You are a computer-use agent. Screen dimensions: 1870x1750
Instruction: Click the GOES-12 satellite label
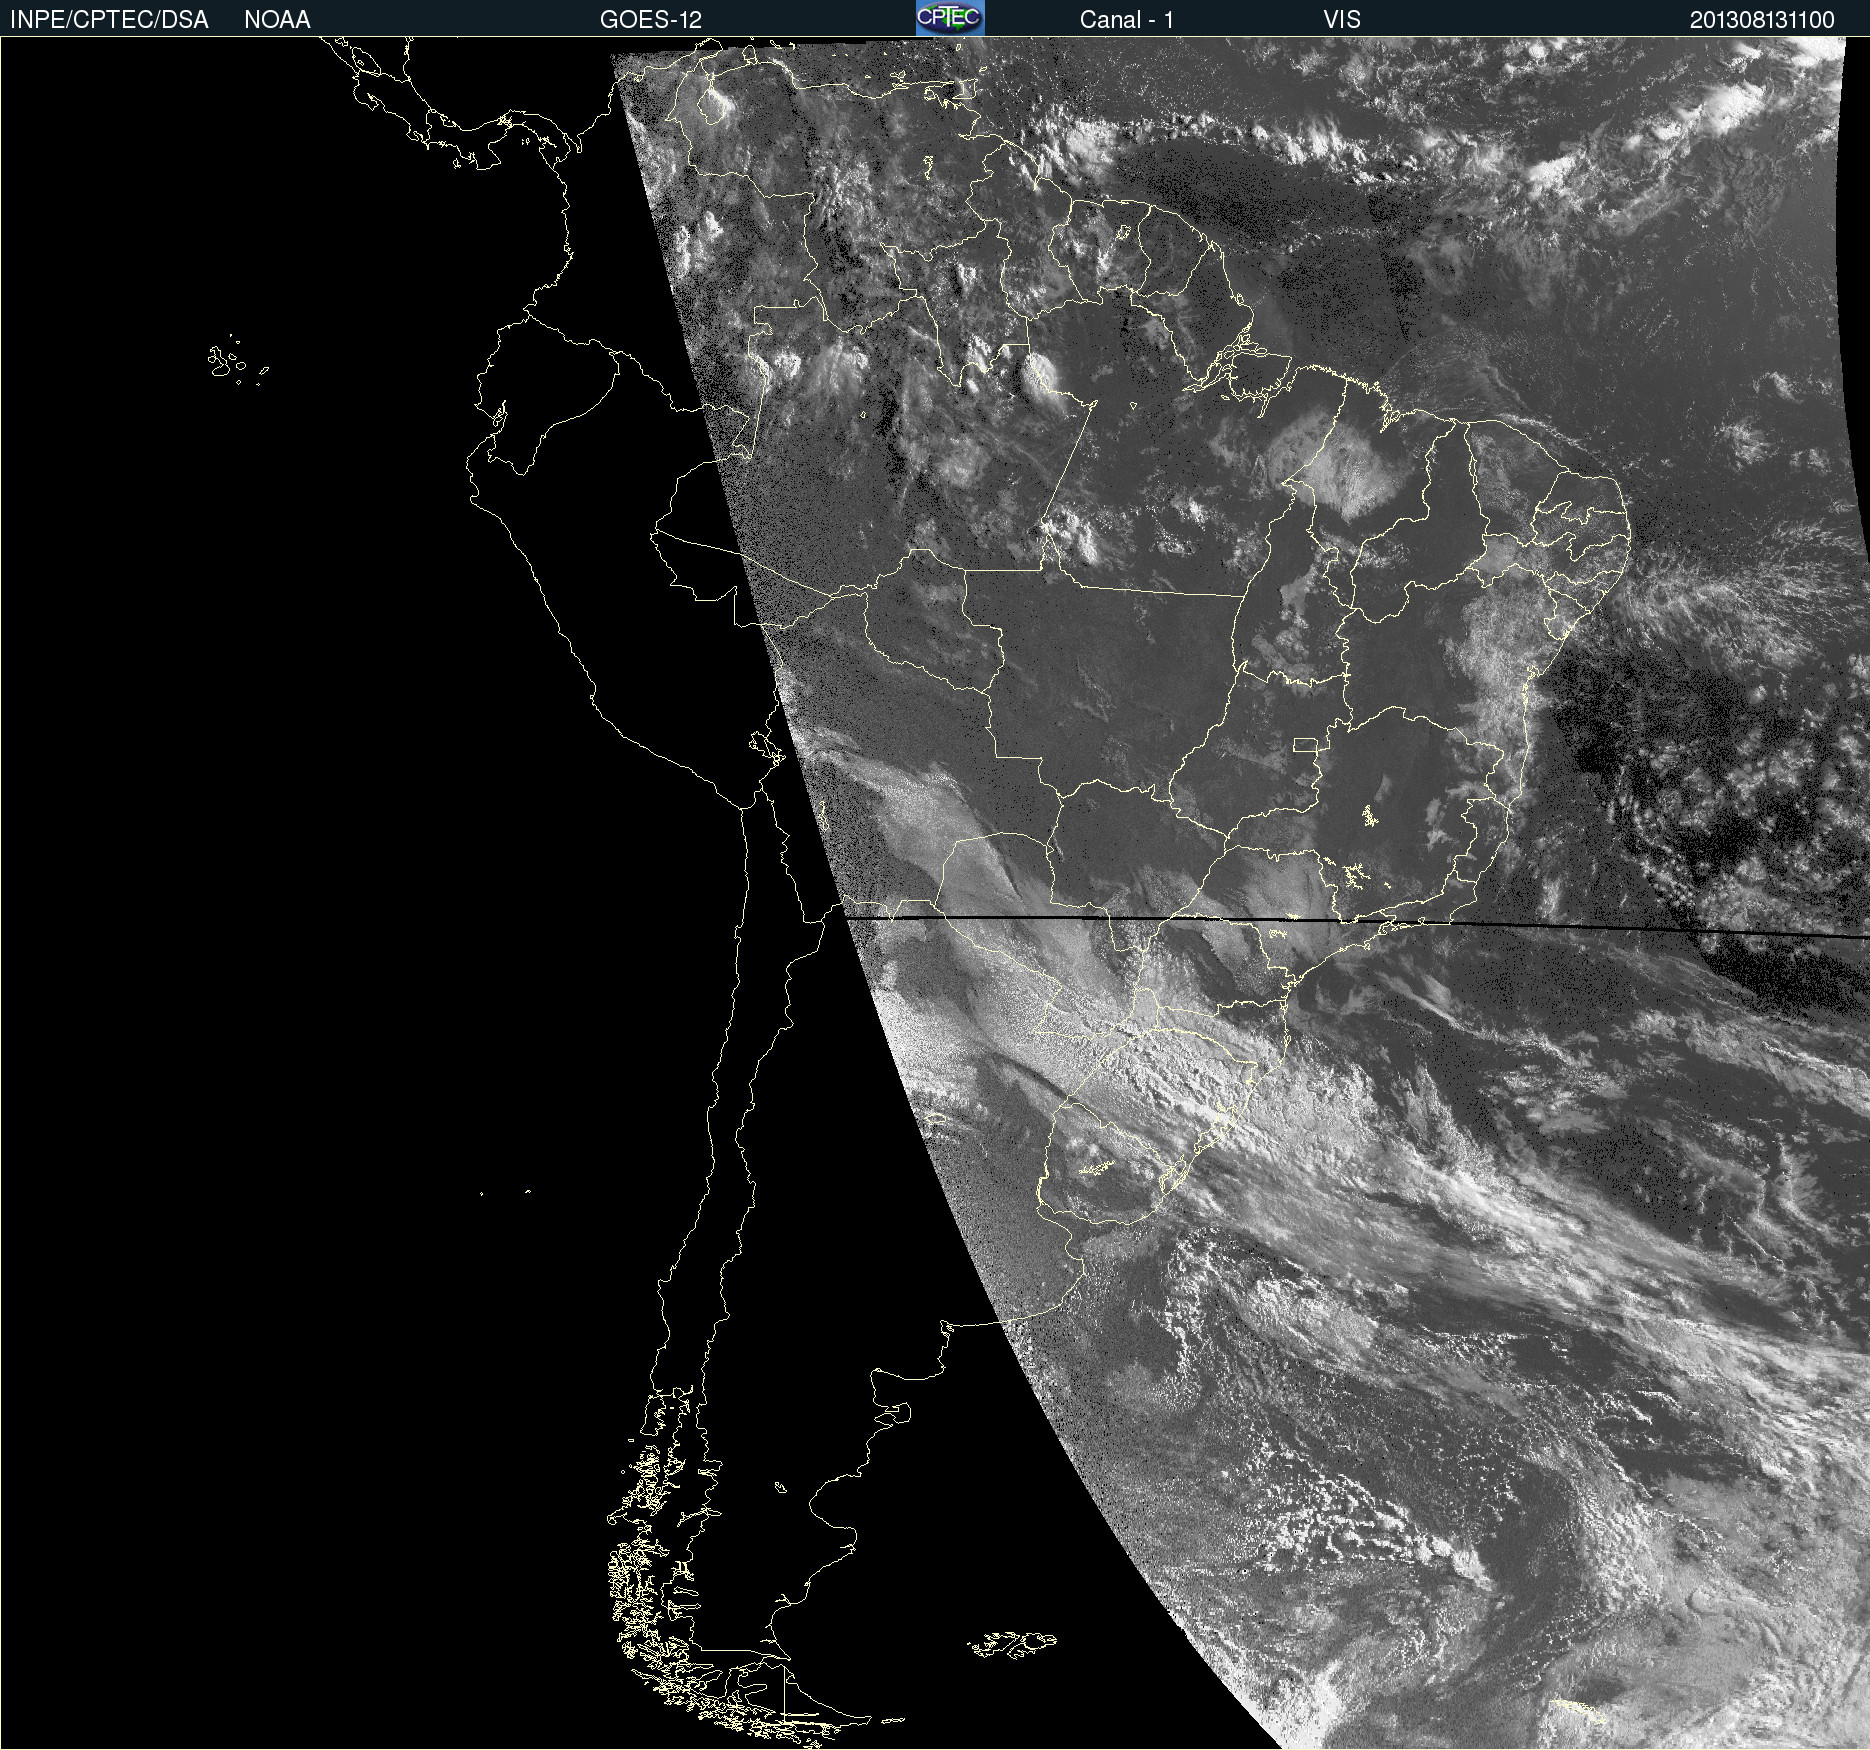(x=651, y=20)
